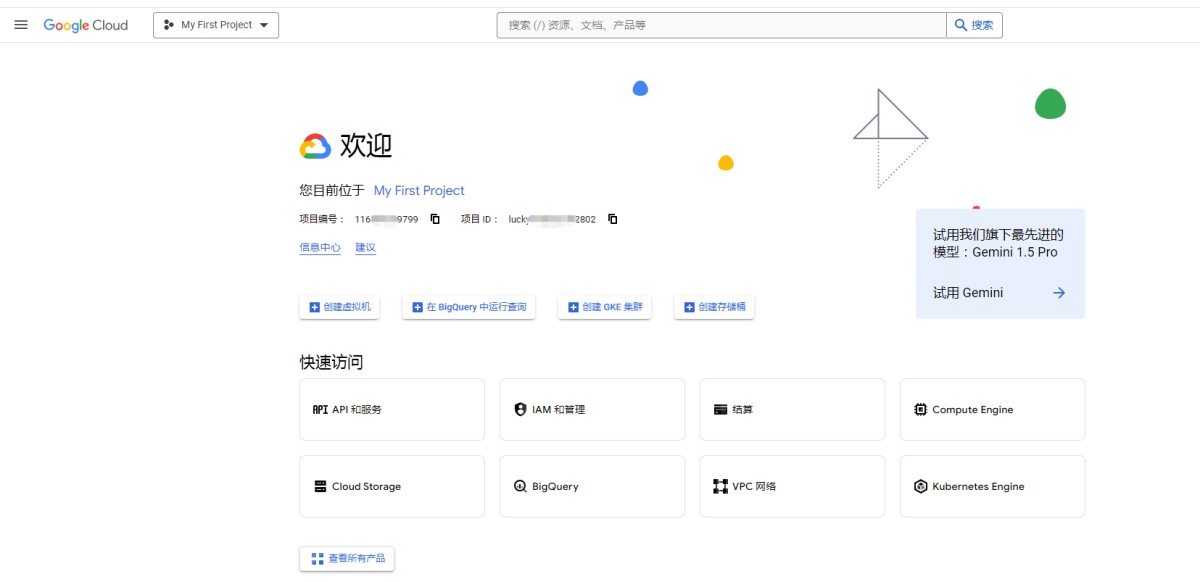Screen dimensions: 1200x582
Task: Open the My First Project link
Action: (419, 190)
